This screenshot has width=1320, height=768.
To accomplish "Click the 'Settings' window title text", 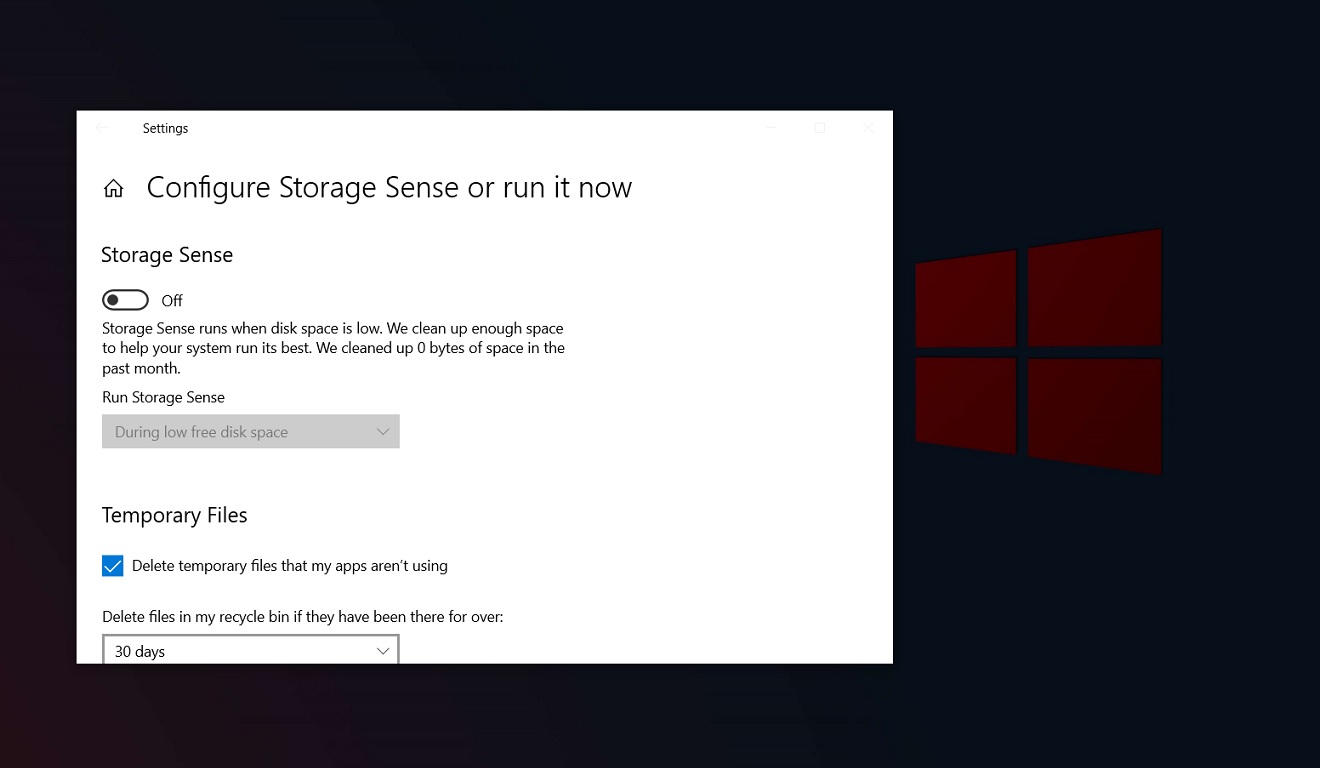I will click(x=166, y=128).
